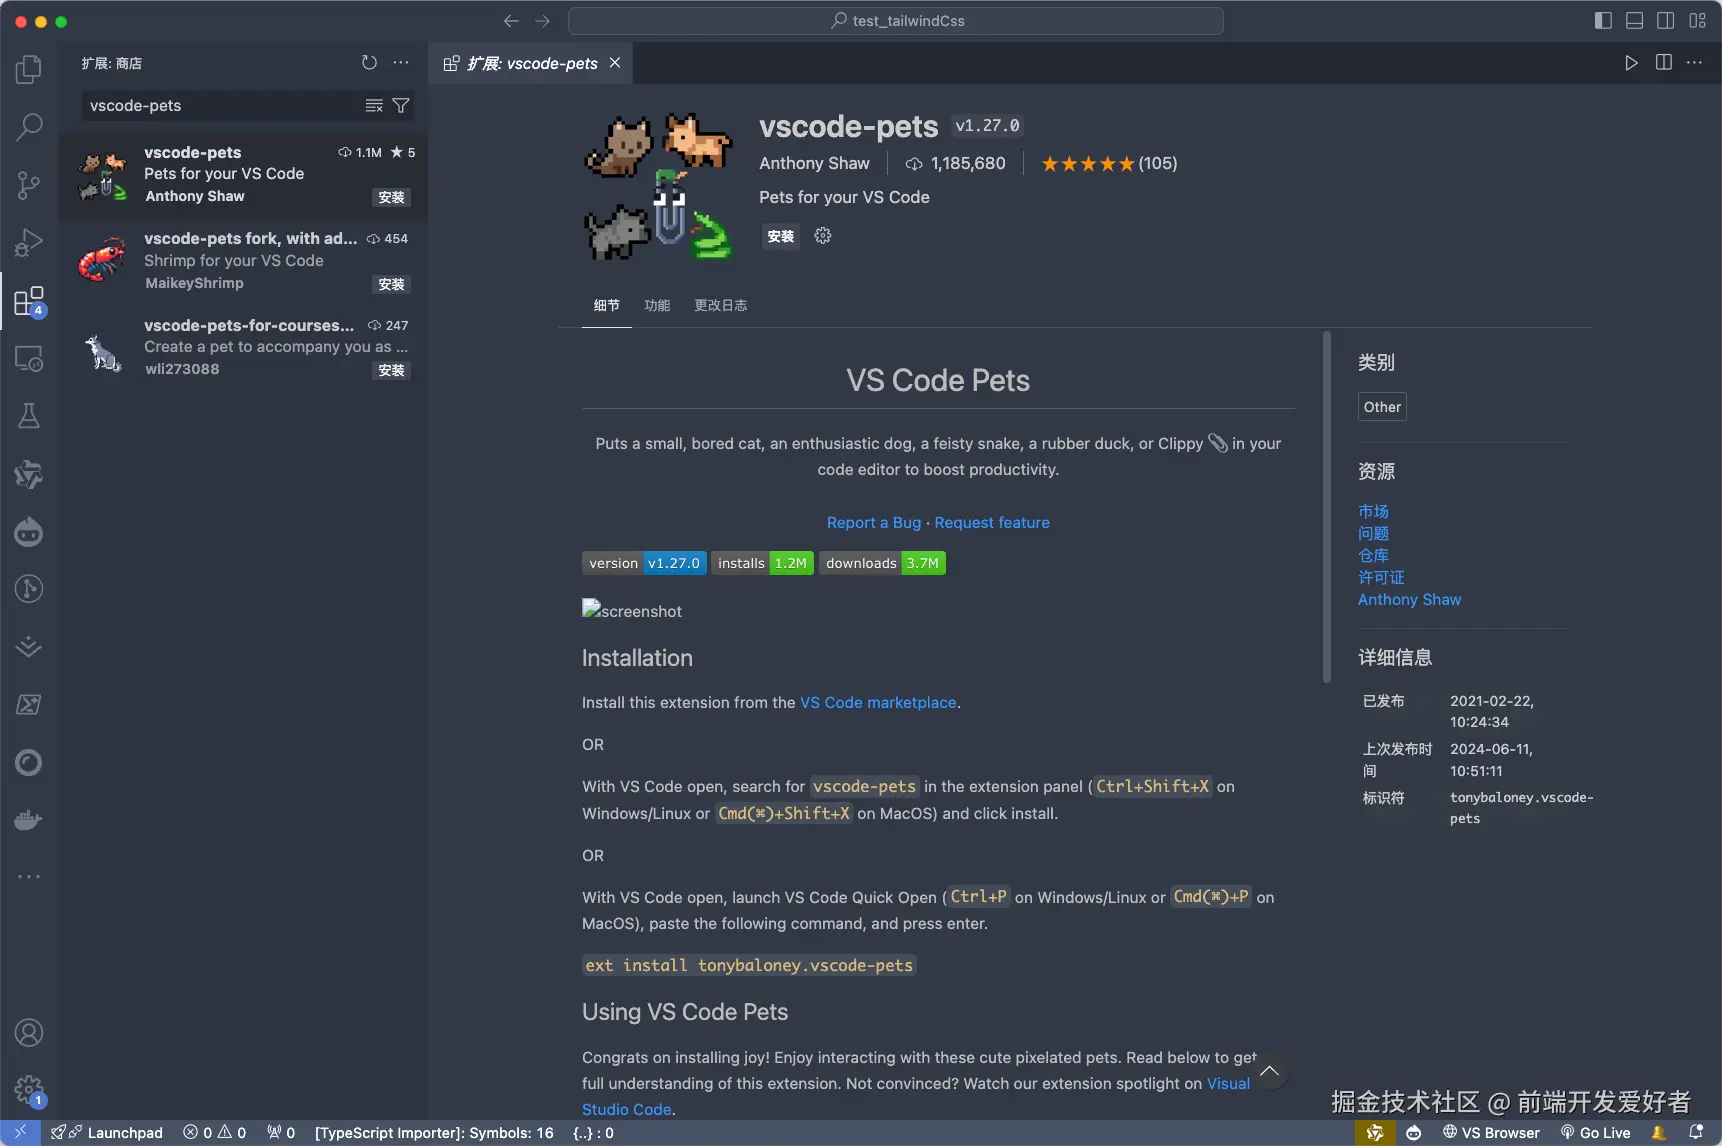The height and width of the screenshot is (1146, 1722).
Task: Select vscode-pets-for-courses list item
Action: point(244,348)
